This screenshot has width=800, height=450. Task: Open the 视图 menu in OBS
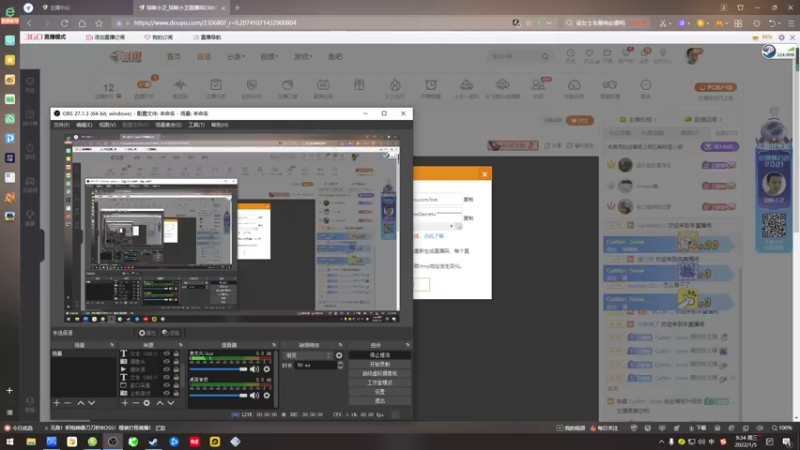(107, 124)
